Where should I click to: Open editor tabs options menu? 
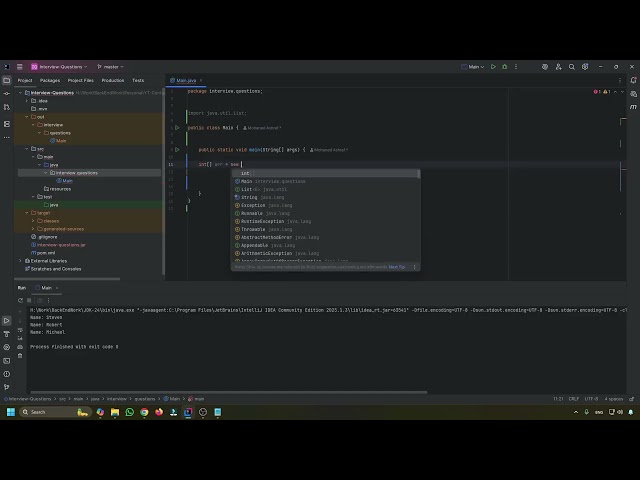(x=620, y=80)
